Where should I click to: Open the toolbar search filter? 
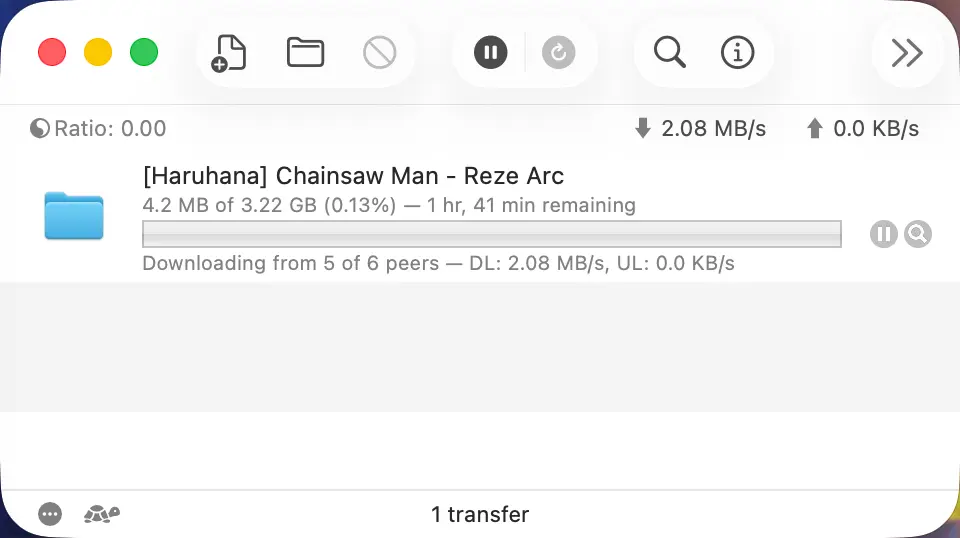coord(669,52)
